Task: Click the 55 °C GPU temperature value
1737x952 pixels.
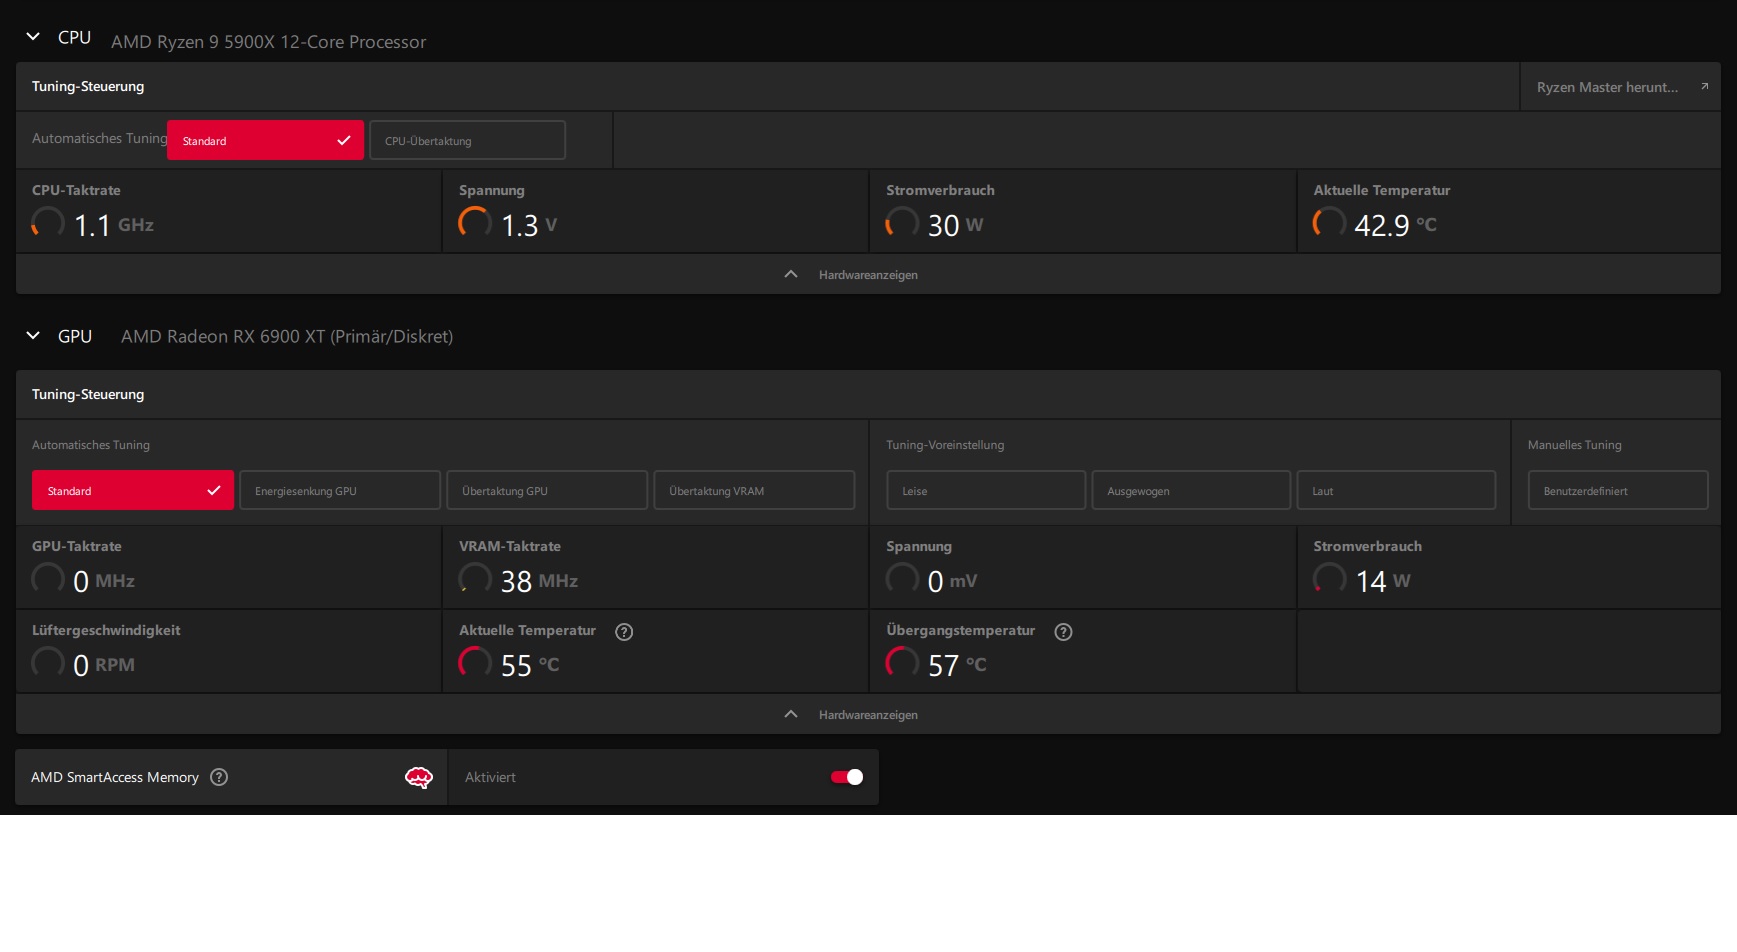Action: [530, 665]
